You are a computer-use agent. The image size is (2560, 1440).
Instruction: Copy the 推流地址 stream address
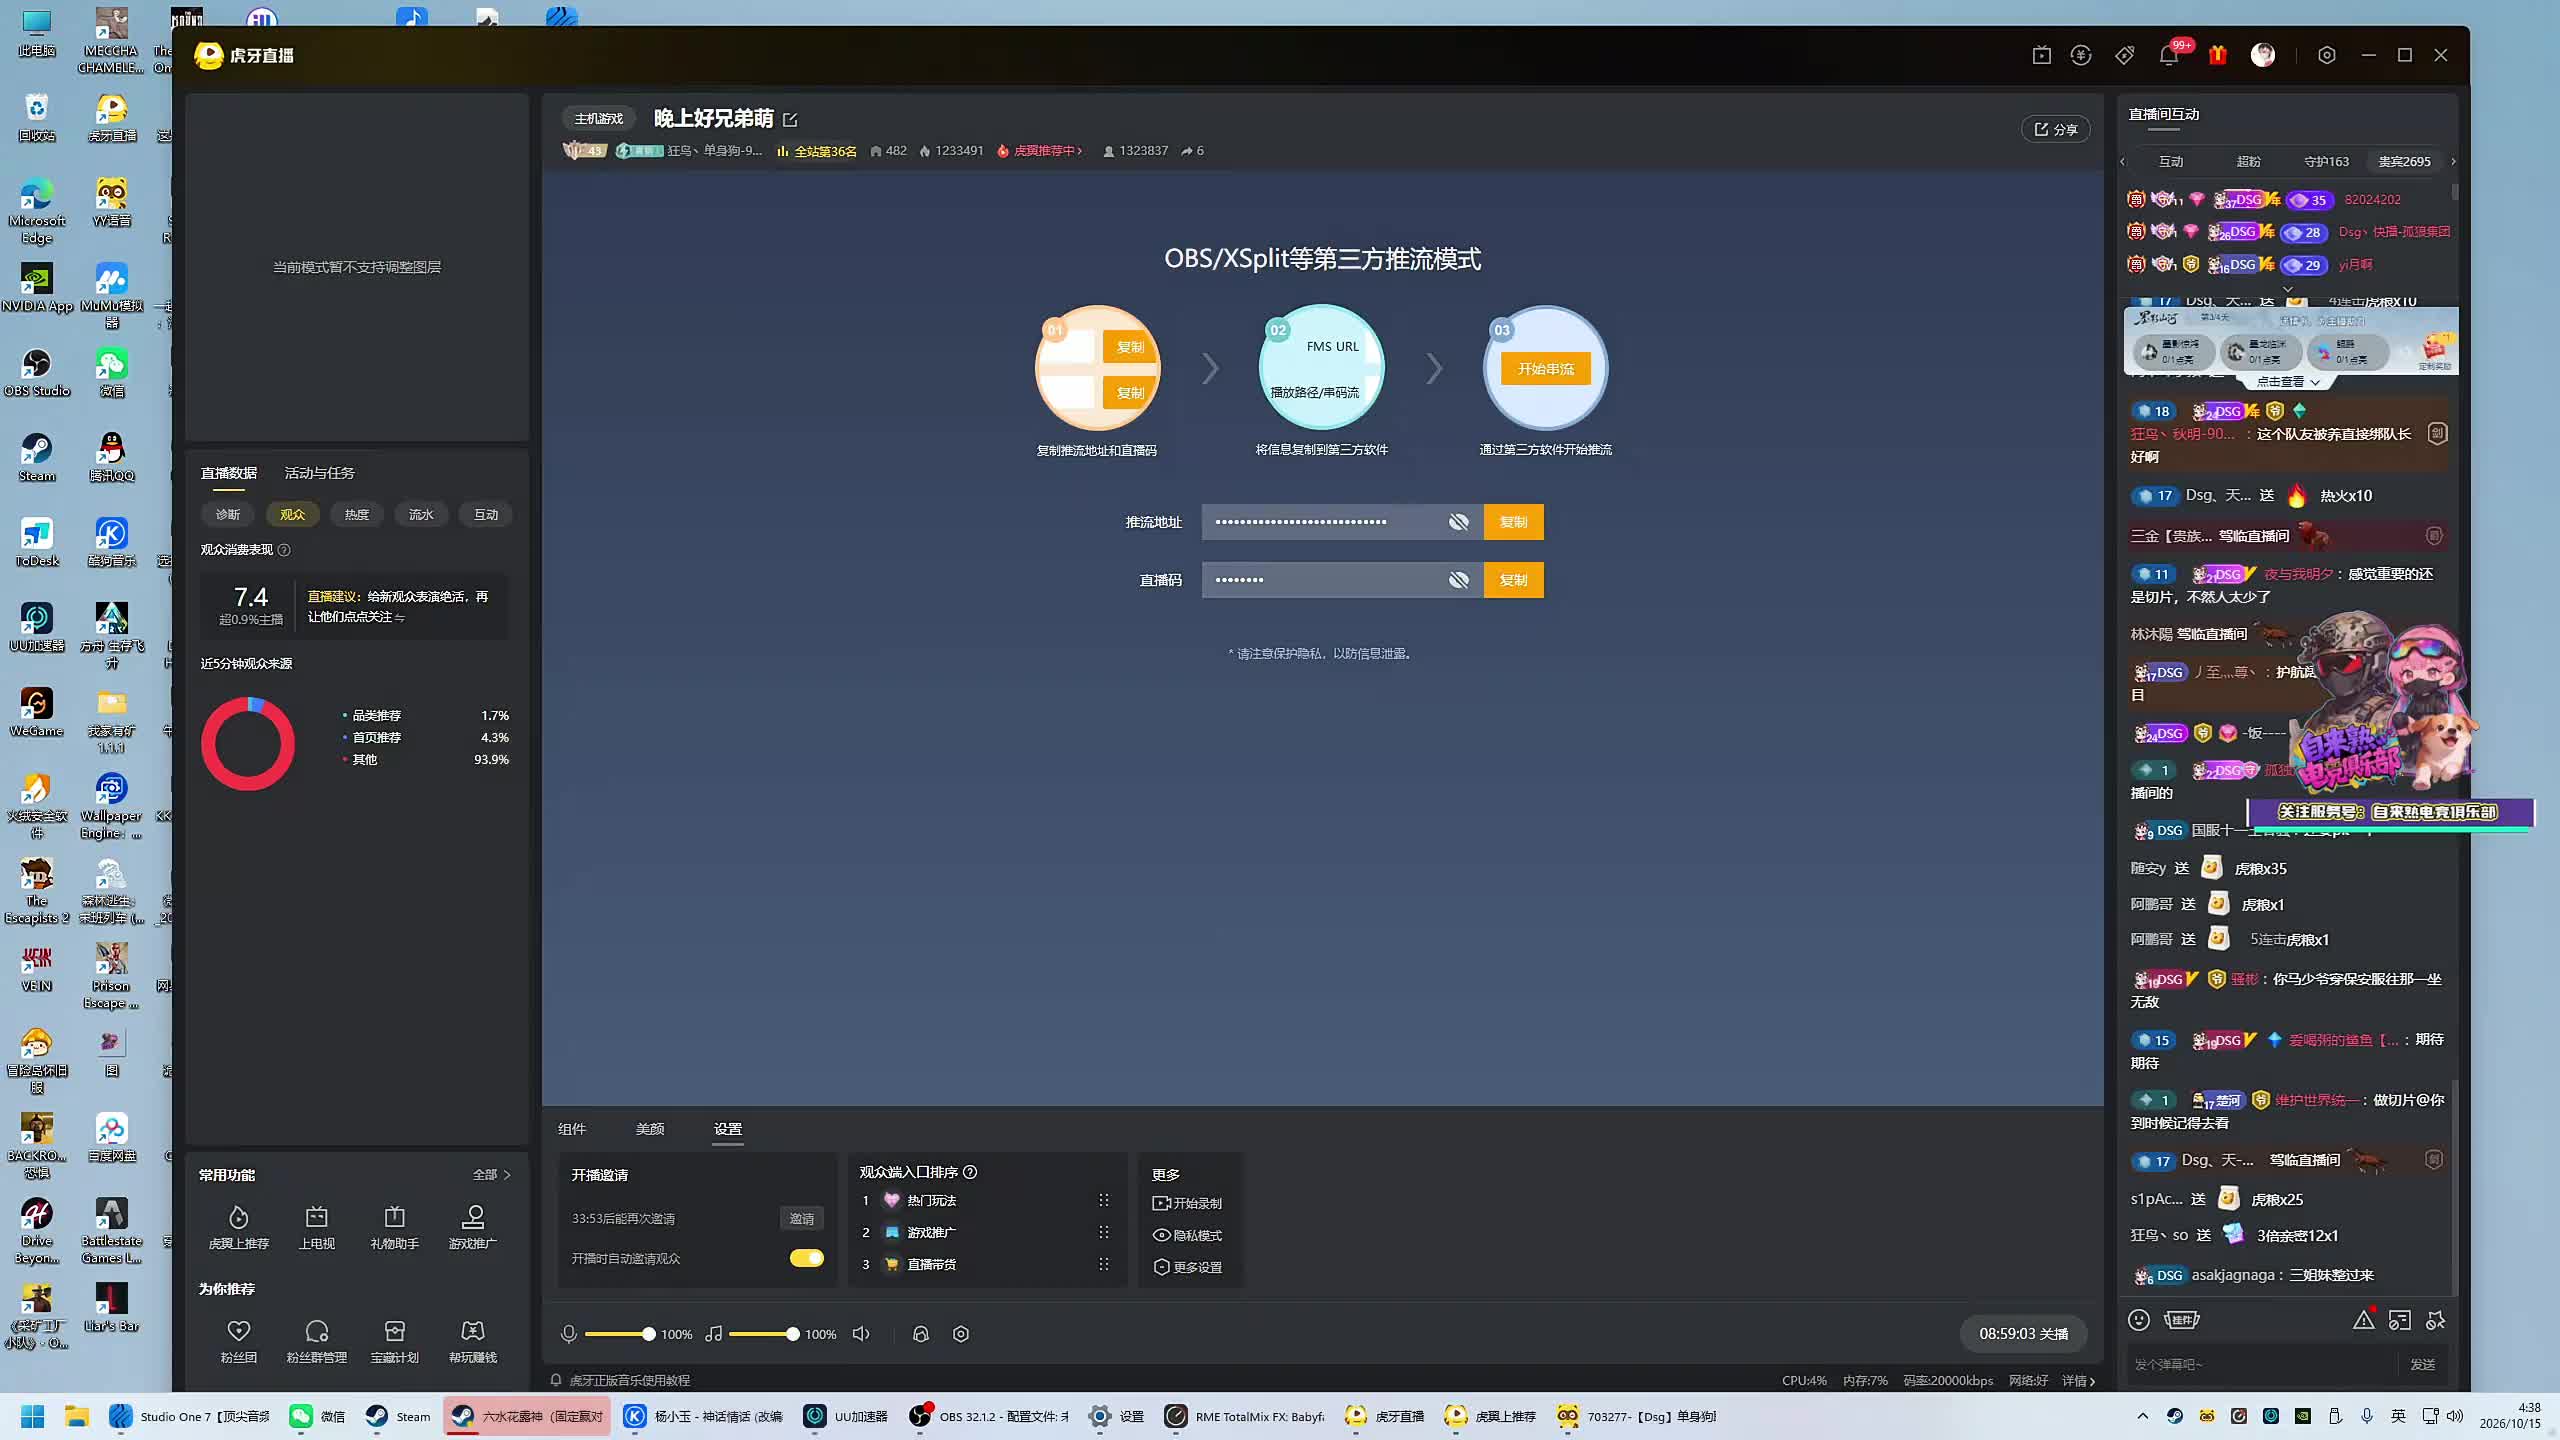tap(1513, 522)
